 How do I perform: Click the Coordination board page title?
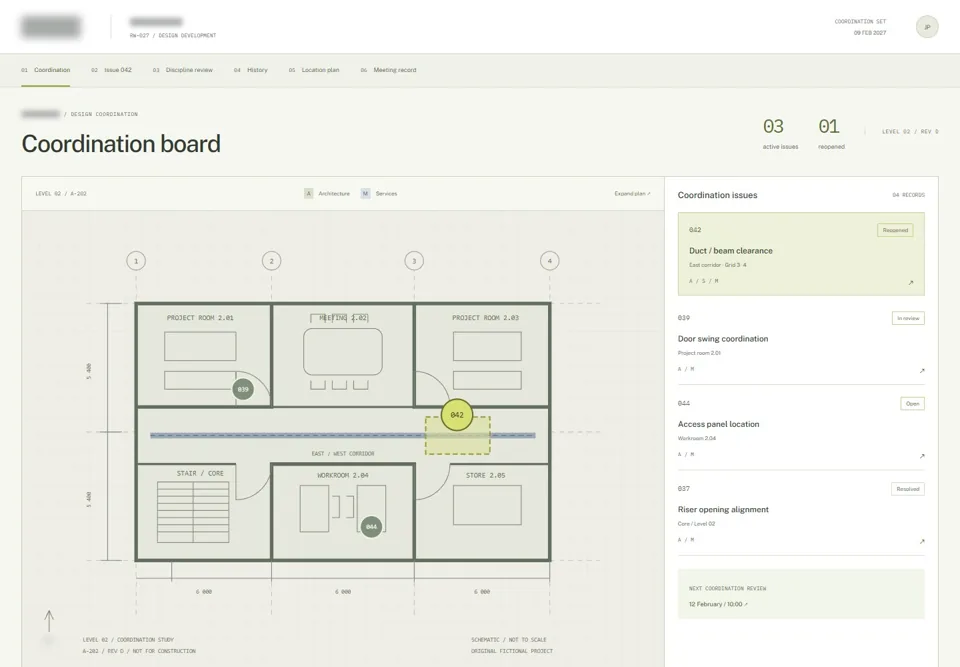tap(121, 144)
